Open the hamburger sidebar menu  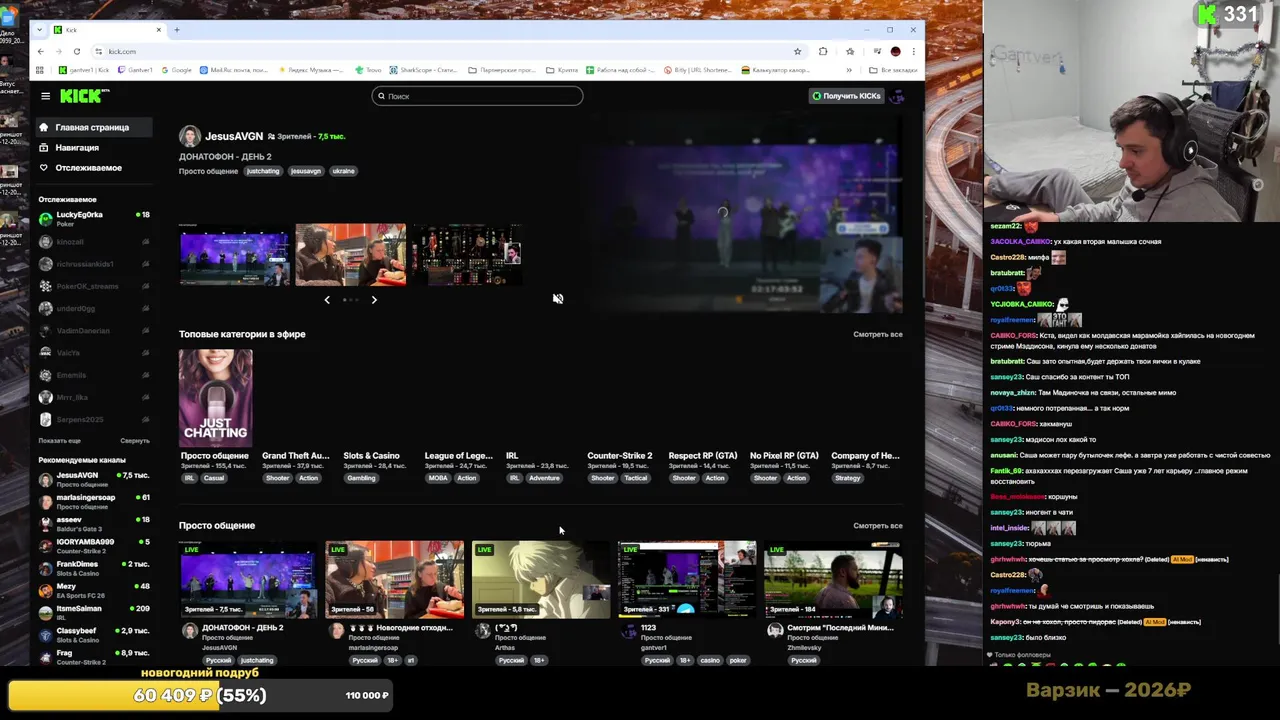point(45,96)
